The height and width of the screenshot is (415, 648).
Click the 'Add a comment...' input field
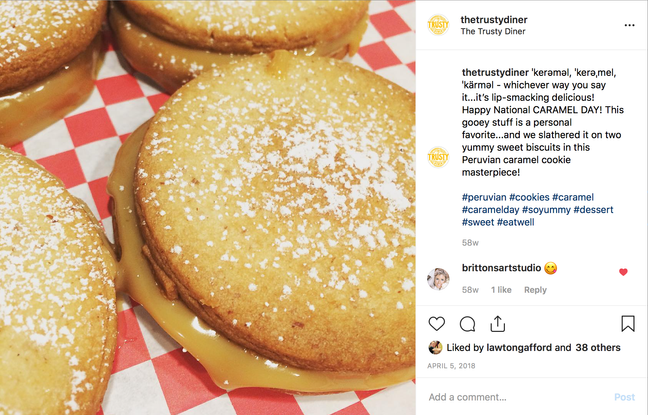coord(510,397)
